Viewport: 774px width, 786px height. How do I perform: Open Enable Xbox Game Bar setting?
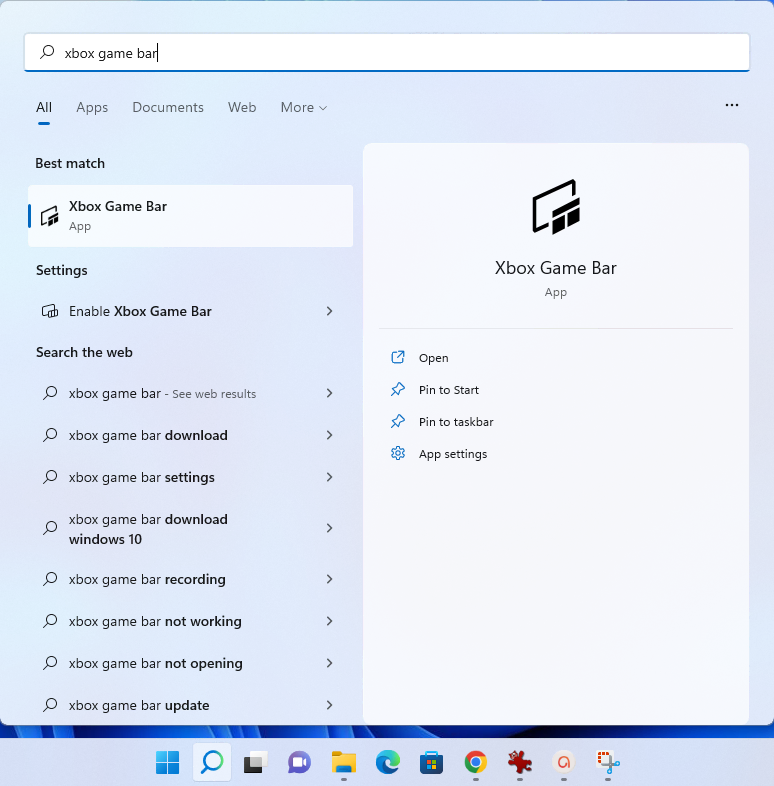pyautogui.click(x=190, y=311)
